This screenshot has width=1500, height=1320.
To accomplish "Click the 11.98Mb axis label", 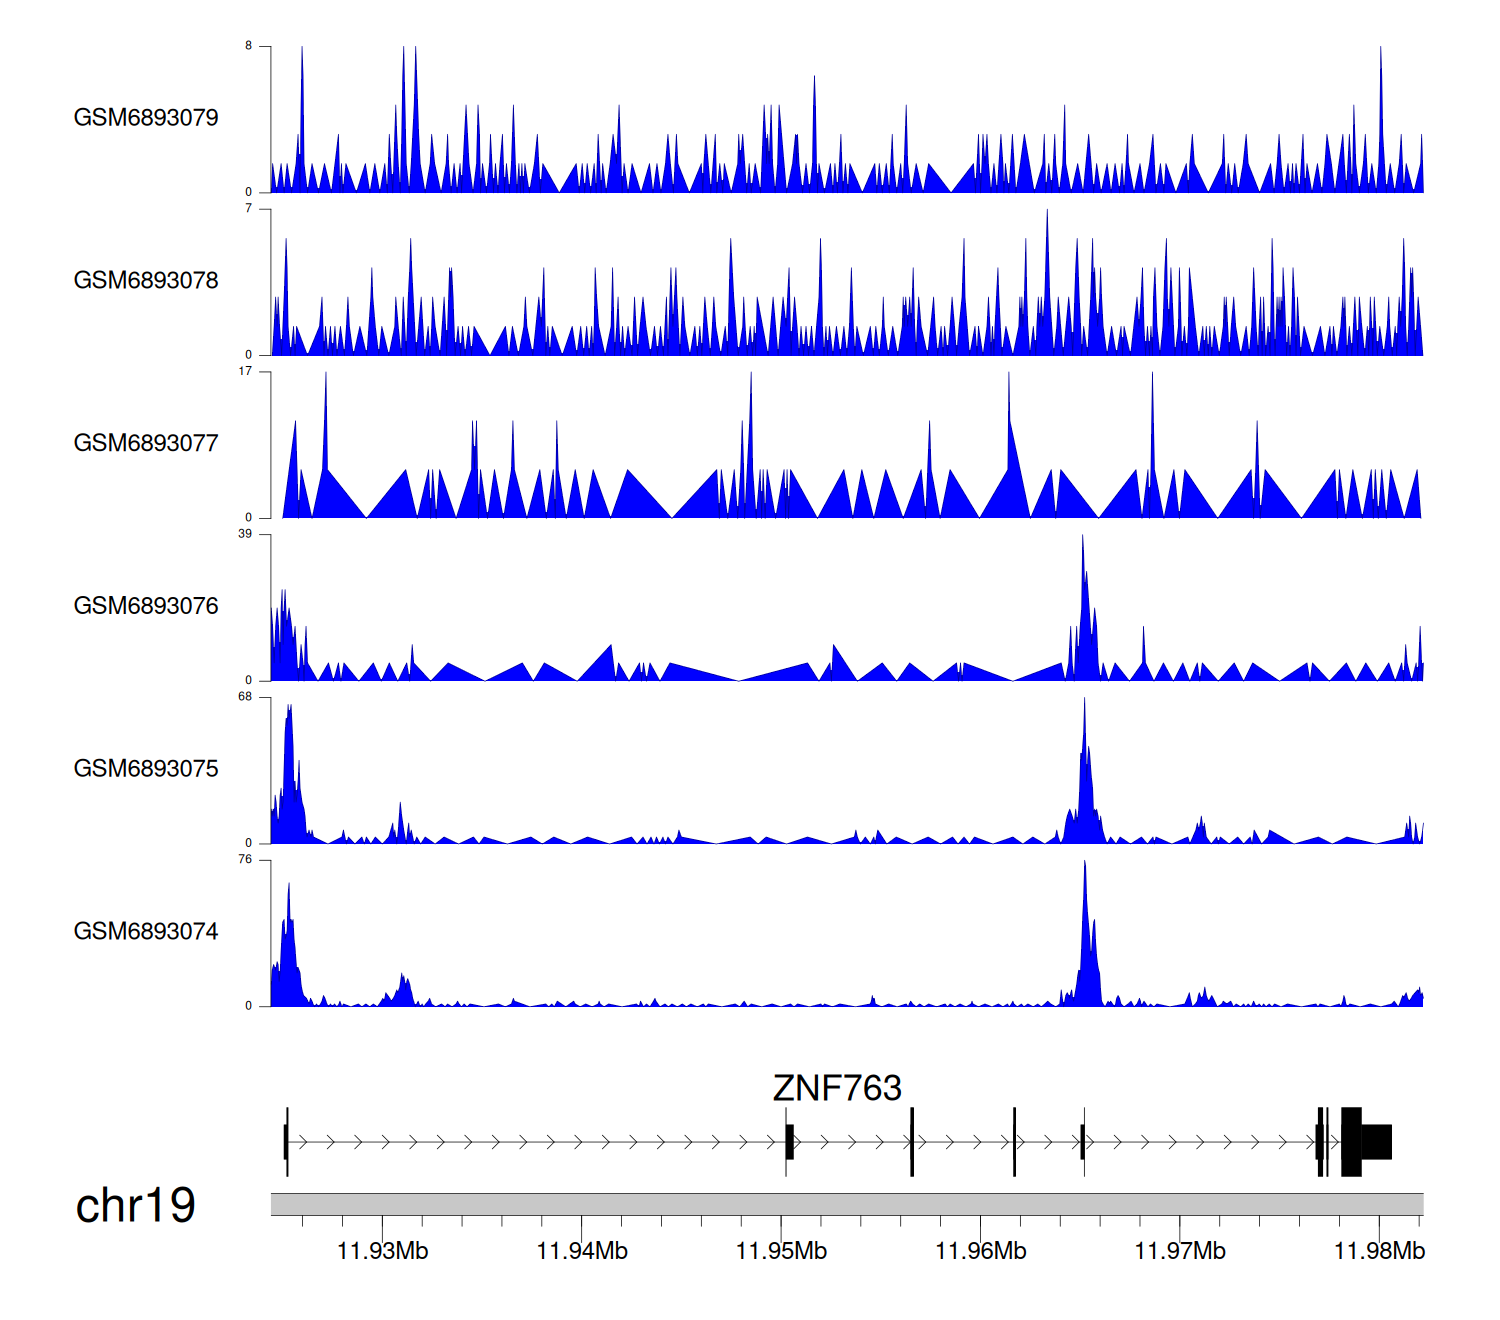I will 1379,1251.
